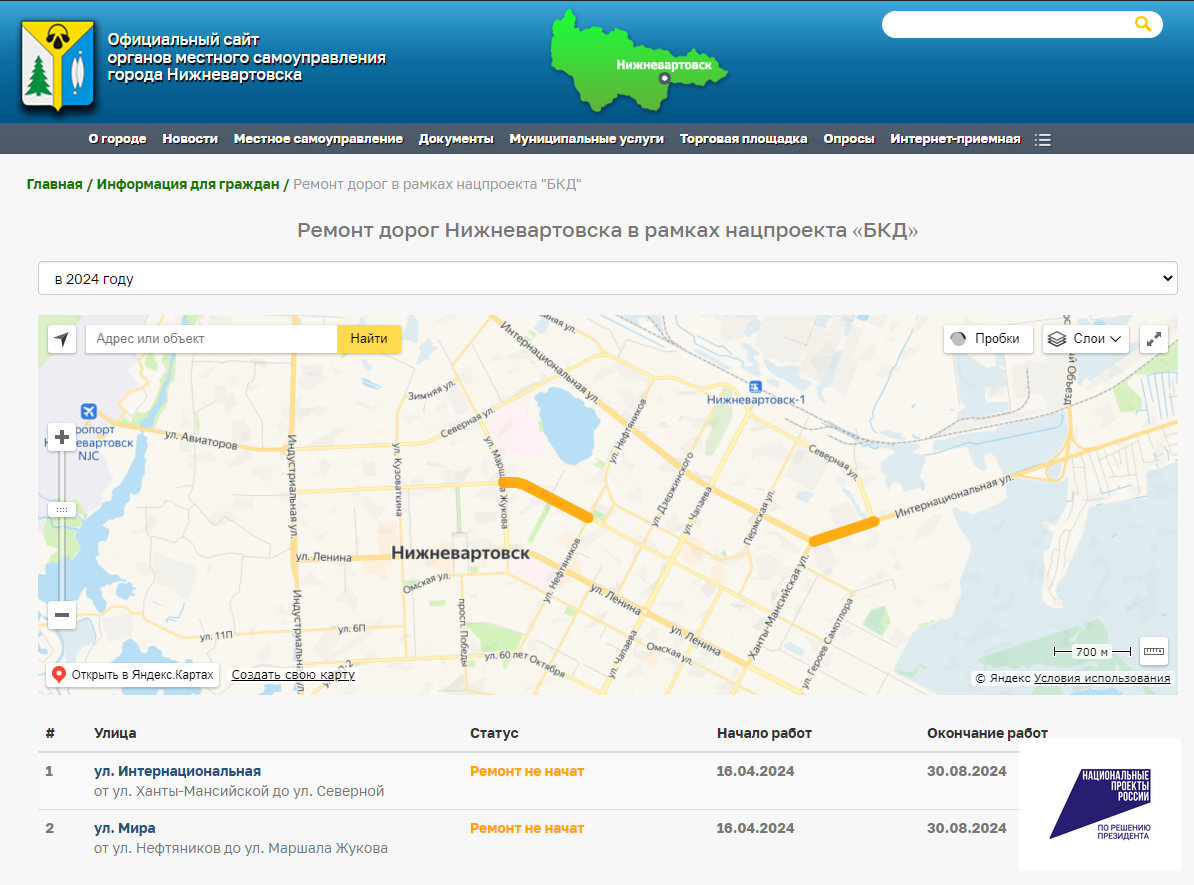Activate the map ruler measurement tool
The height and width of the screenshot is (885, 1194).
pyautogui.click(x=1154, y=651)
